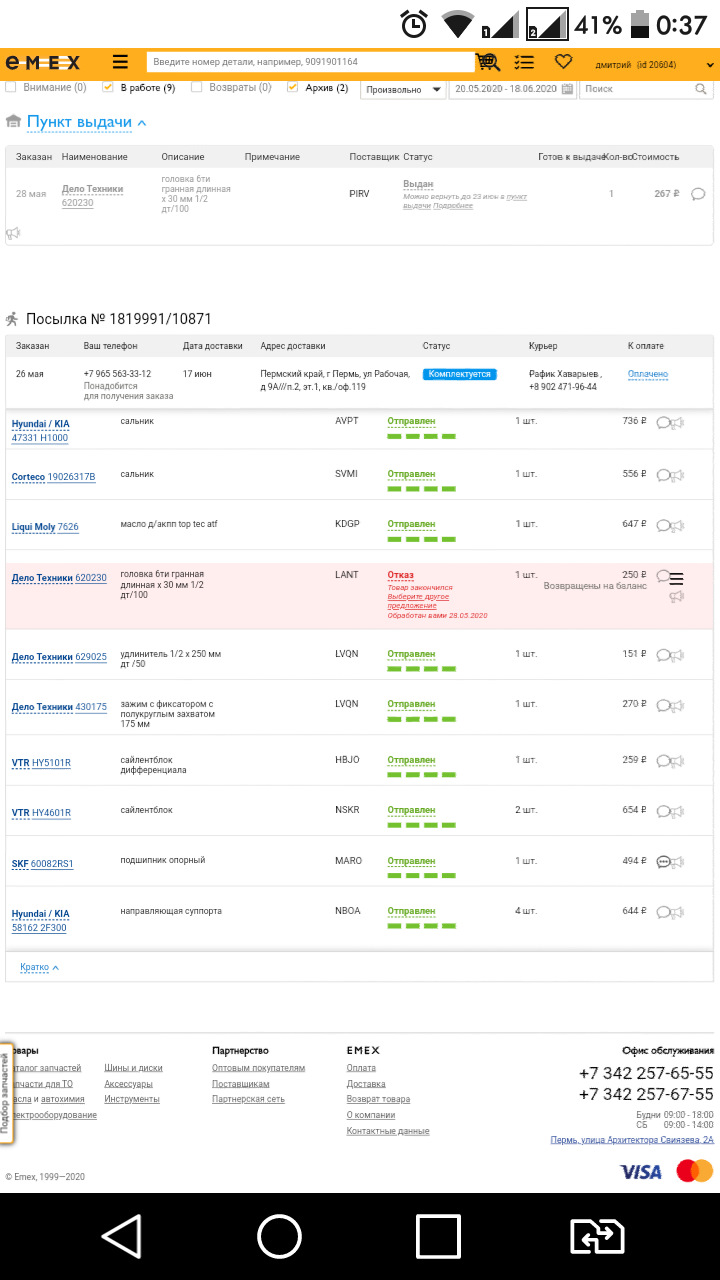720x1280 pixels.
Task: Click the magnifier icon in the Поиск field
Action: [x=701, y=89]
